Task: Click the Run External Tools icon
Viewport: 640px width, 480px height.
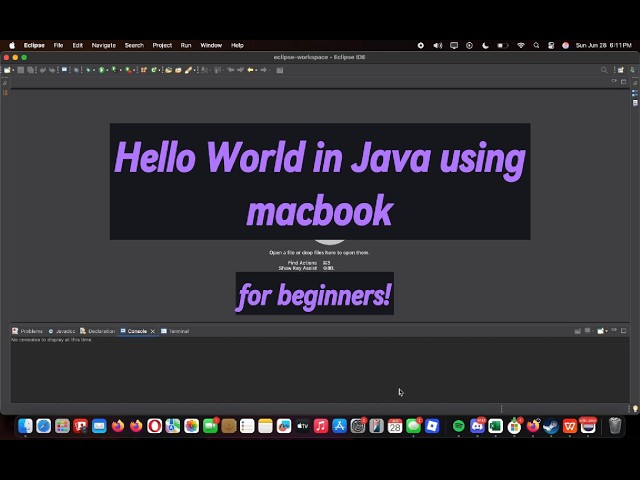Action: [x=128, y=70]
